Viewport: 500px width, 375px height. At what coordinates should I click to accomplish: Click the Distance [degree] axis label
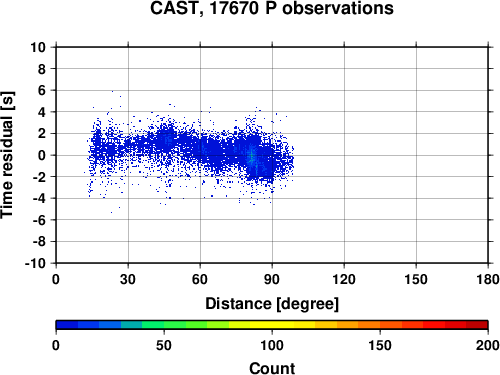tap(272, 304)
